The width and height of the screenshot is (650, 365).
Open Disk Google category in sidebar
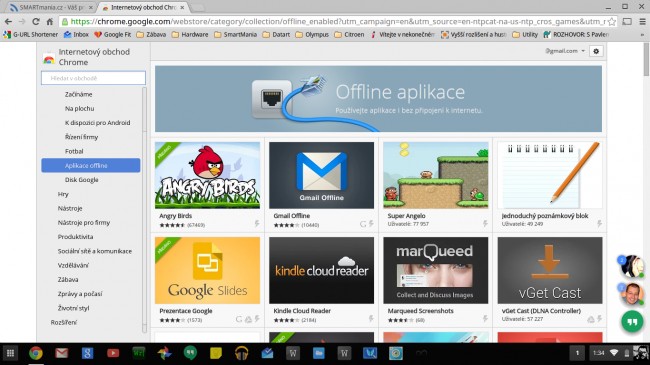[x=82, y=180]
